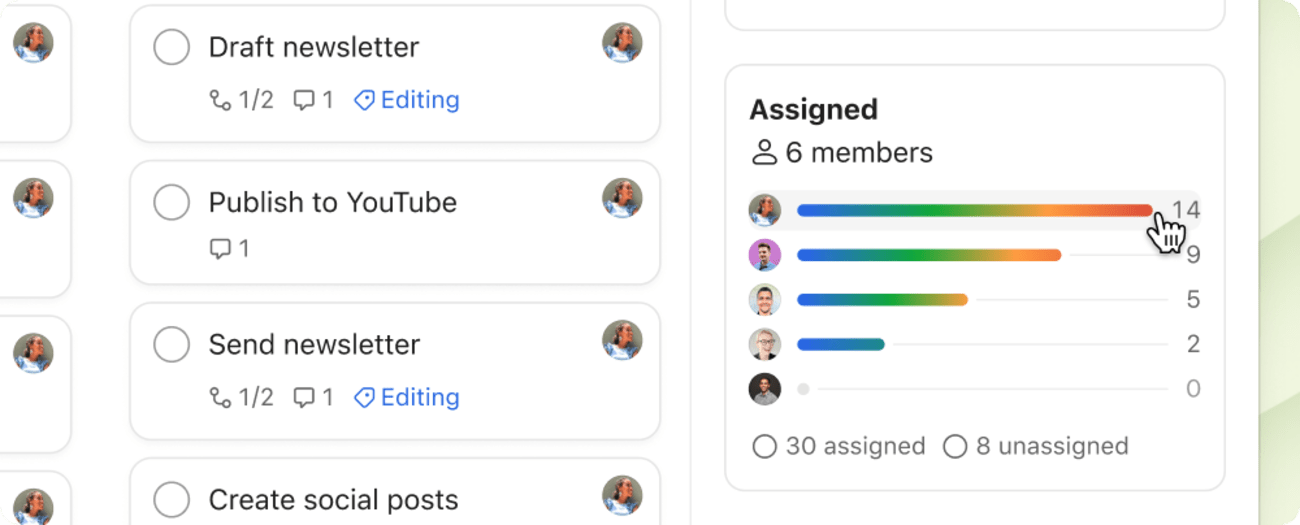The width and height of the screenshot is (1300, 525).
Task: Click subtask icon on Draft newsletter
Action: point(219,100)
